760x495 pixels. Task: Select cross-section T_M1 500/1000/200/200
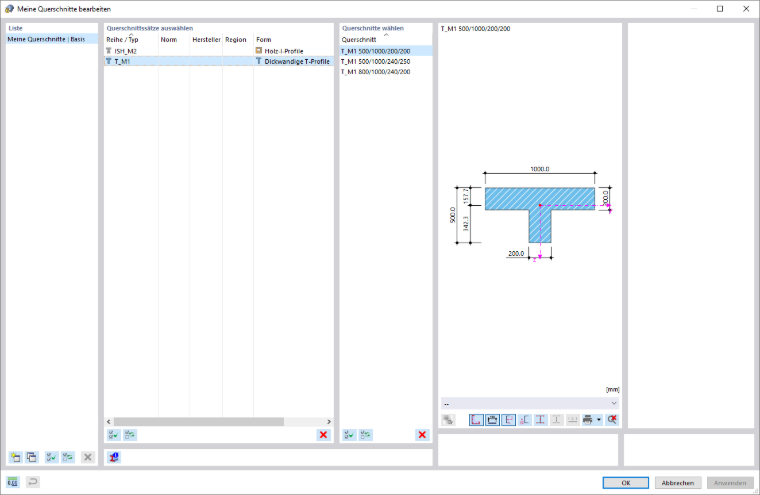386,51
